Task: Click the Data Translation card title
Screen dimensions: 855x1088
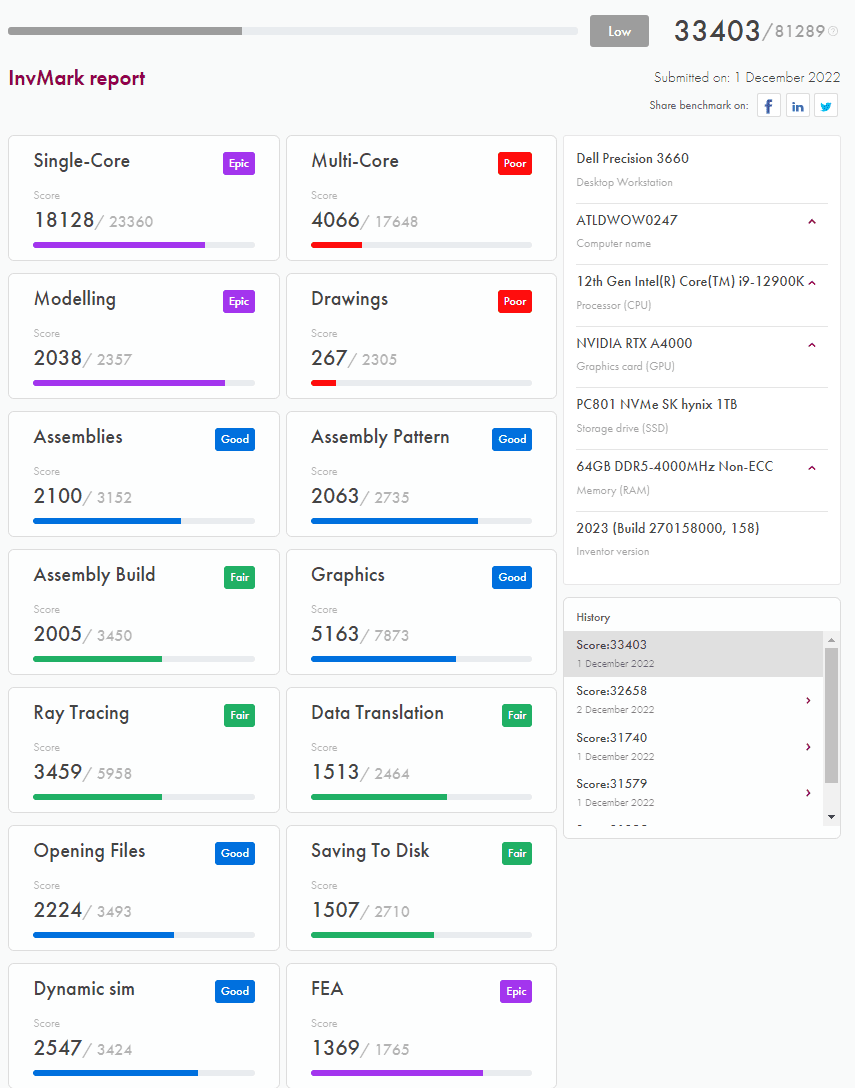Action: pyautogui.click(x=378, y=713)
